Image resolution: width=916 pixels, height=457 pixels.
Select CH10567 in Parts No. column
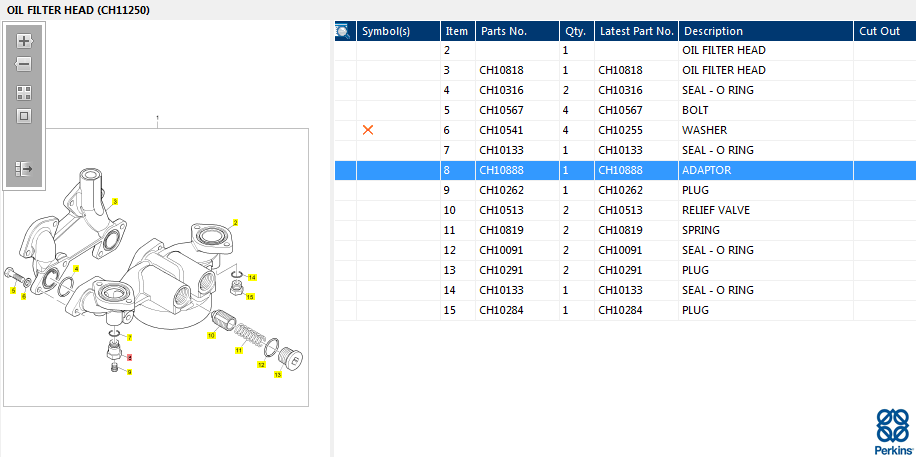(x=501, y=110)
